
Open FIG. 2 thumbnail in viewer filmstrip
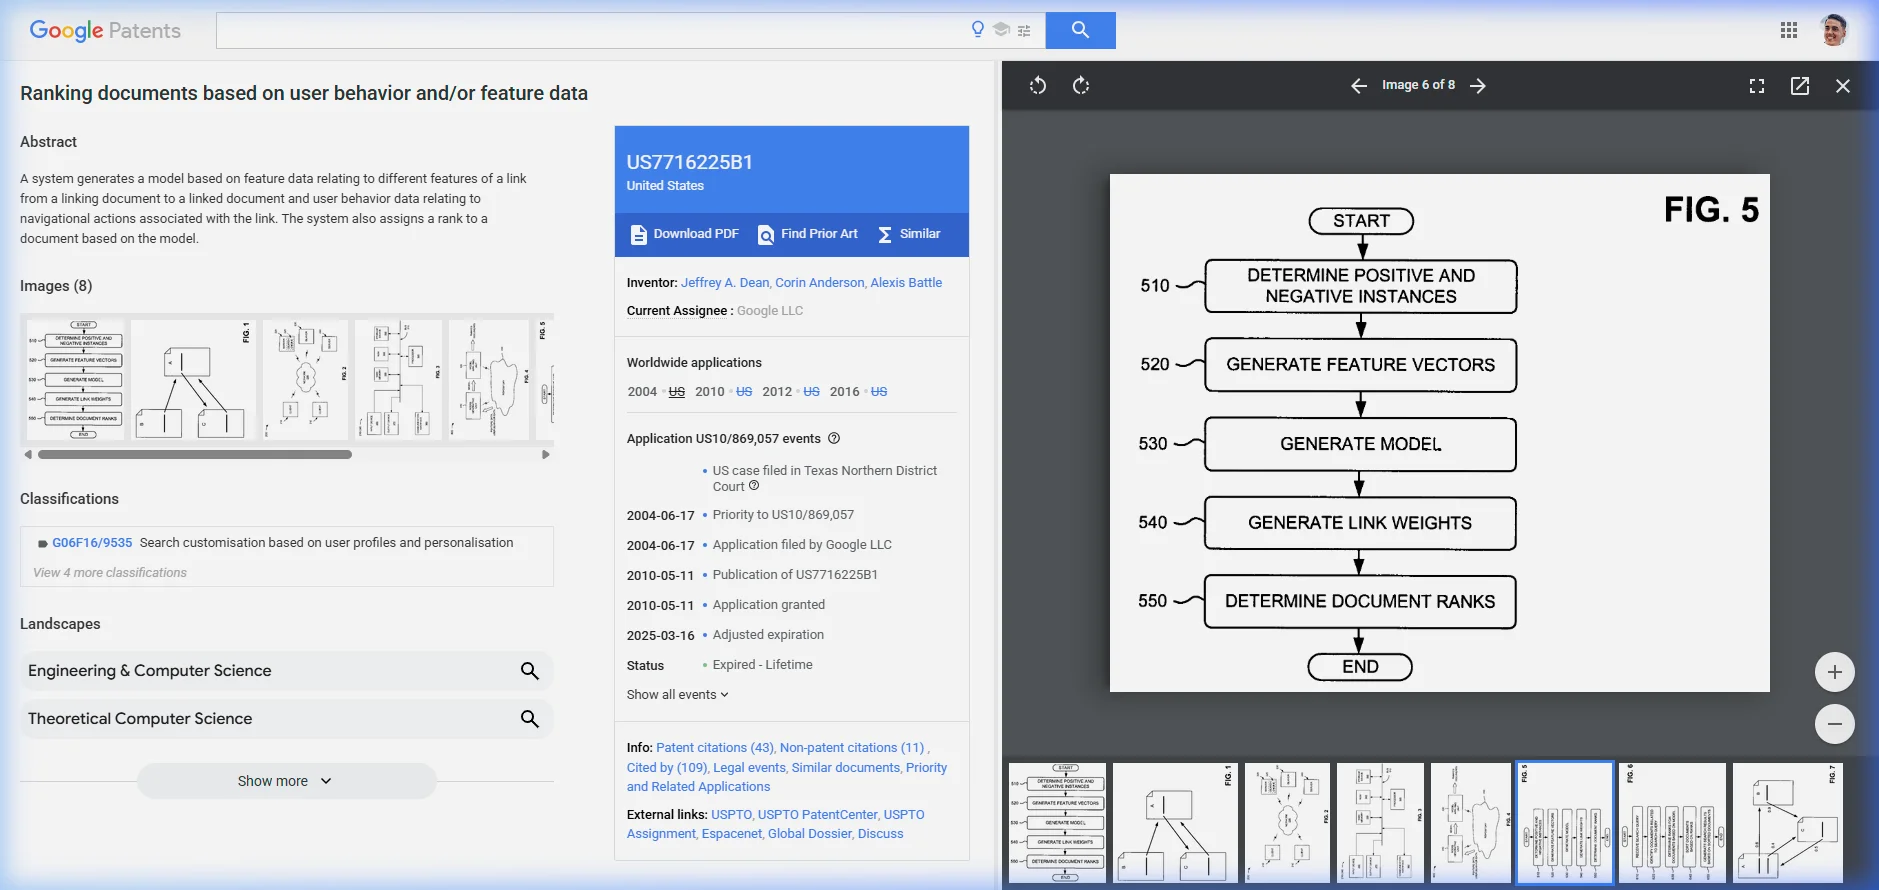click(1287, 823)
